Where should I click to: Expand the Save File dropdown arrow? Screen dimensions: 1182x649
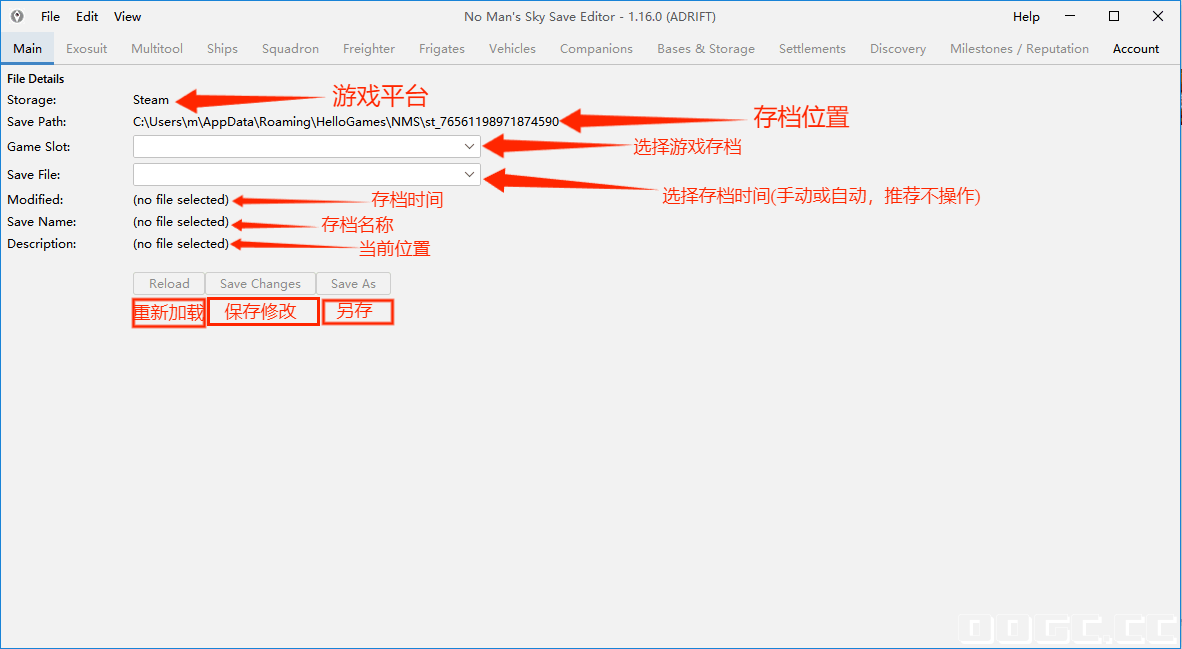pos(470,175)
